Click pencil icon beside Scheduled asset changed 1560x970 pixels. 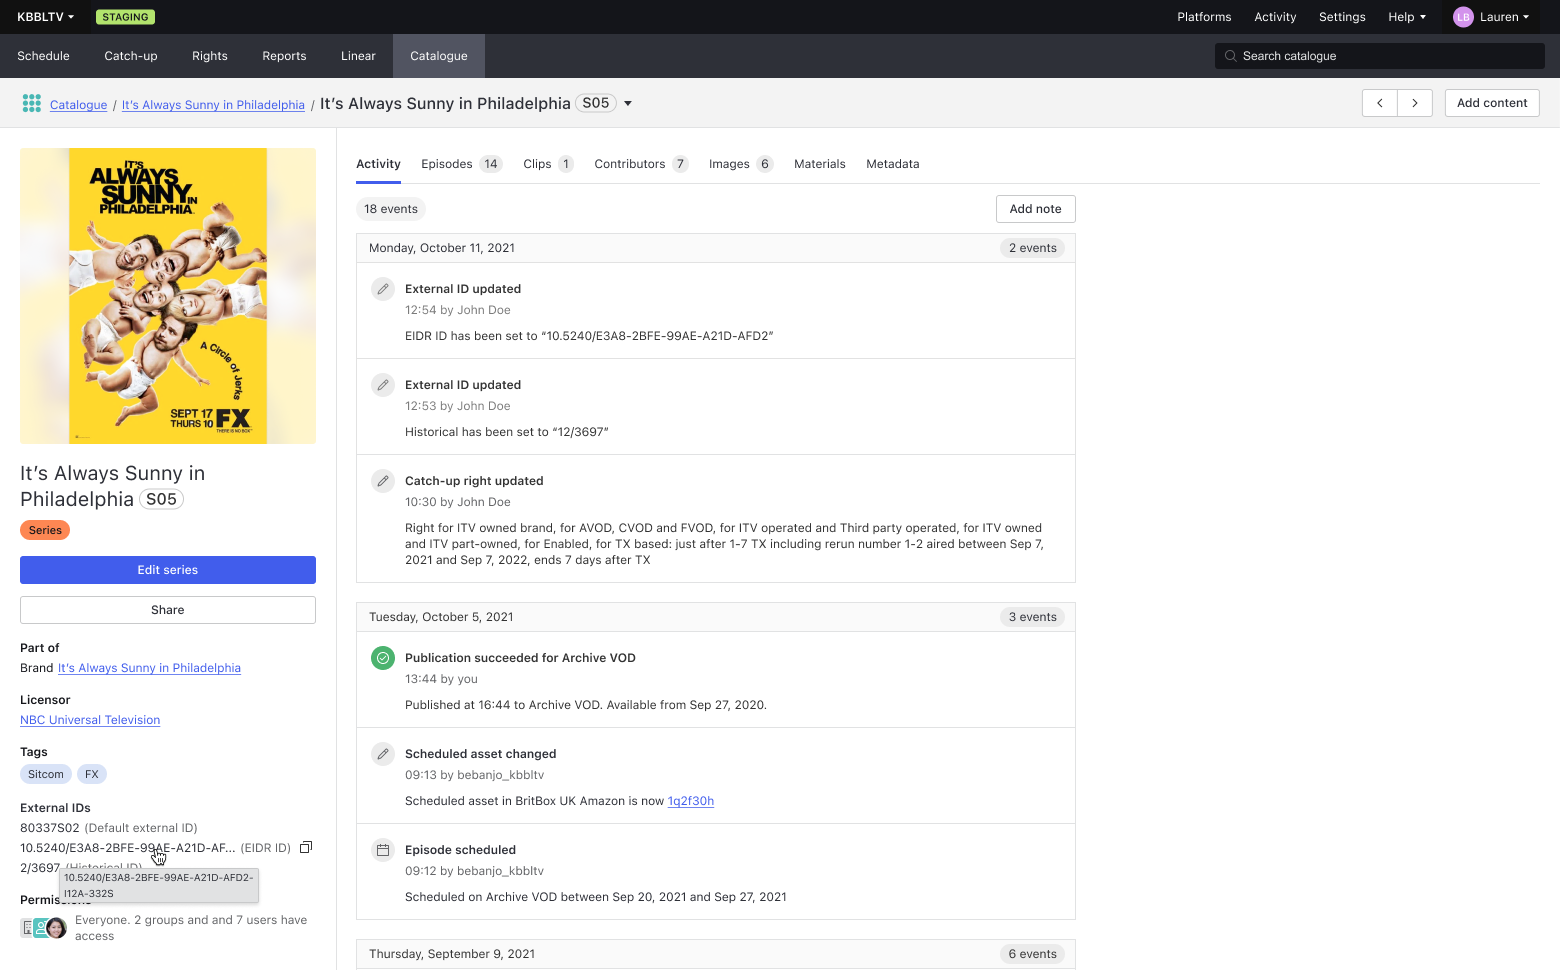point(383,754)
